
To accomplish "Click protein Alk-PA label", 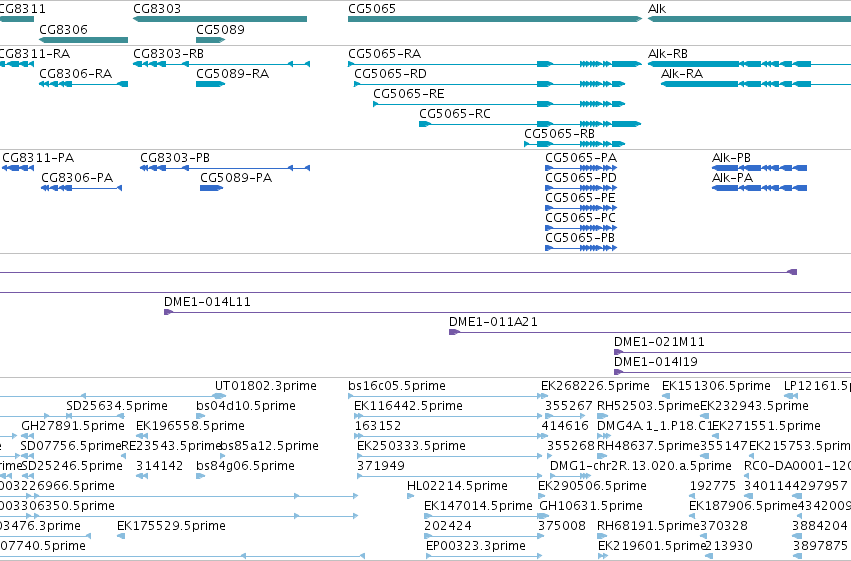I will tap(732, 178).
